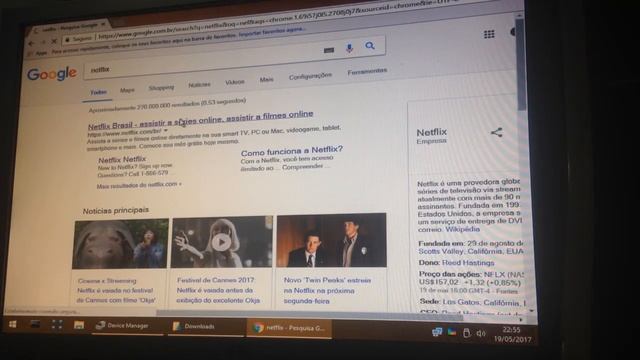Click the network icon in system tray
Viewport: 640px width, 360px height.
coord(437,332)
